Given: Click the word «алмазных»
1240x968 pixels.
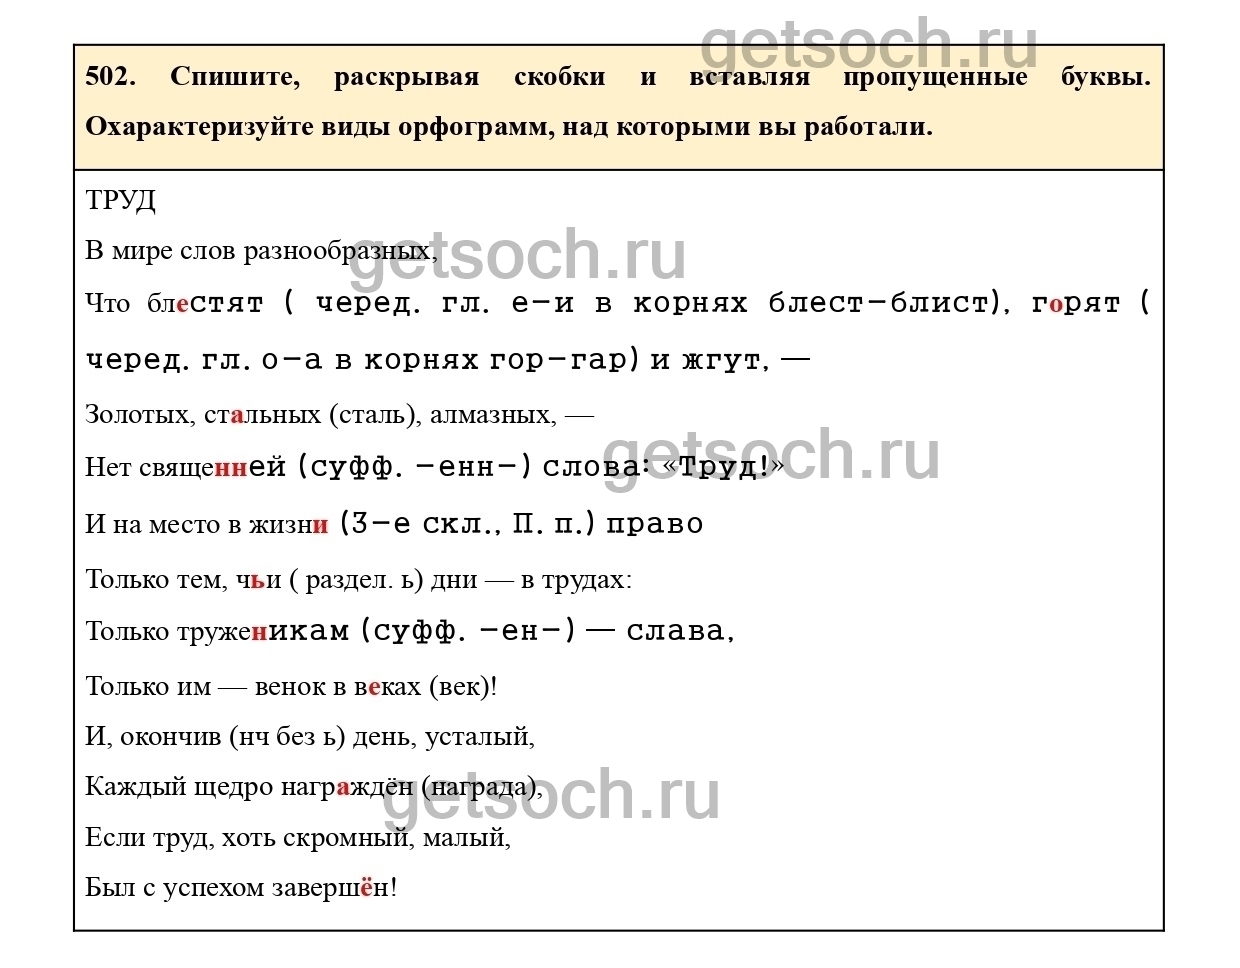Looking at the screenshot, I should point(492,414).
